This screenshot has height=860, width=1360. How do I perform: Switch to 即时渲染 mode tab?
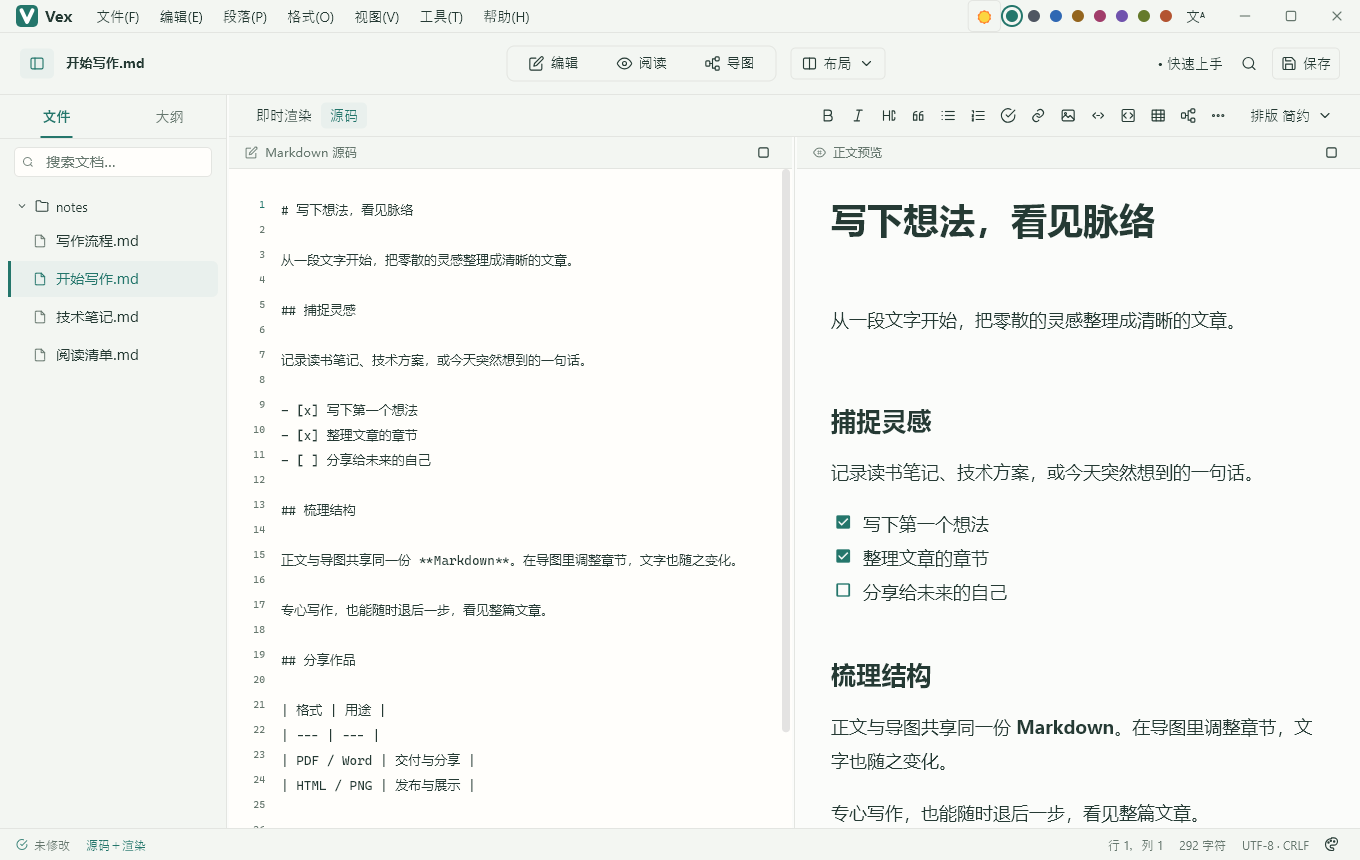(284, 116)
